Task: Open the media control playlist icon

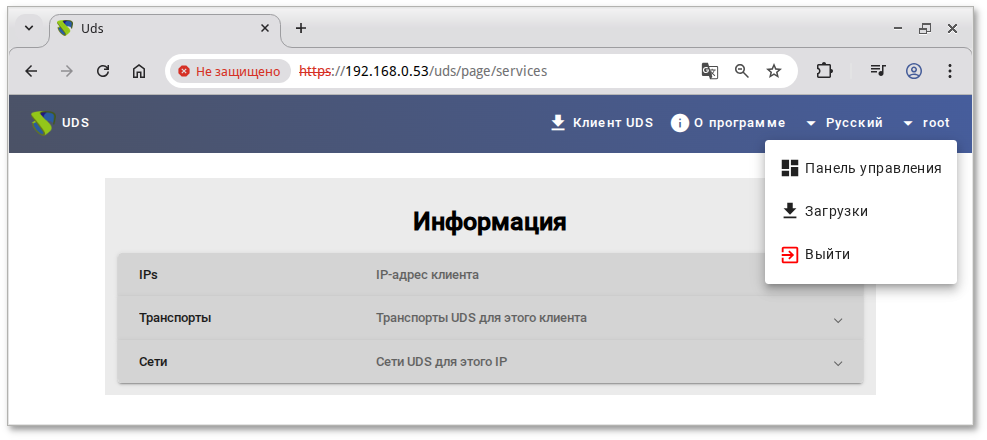Action: pyautogui.click(x=877, y=71)
